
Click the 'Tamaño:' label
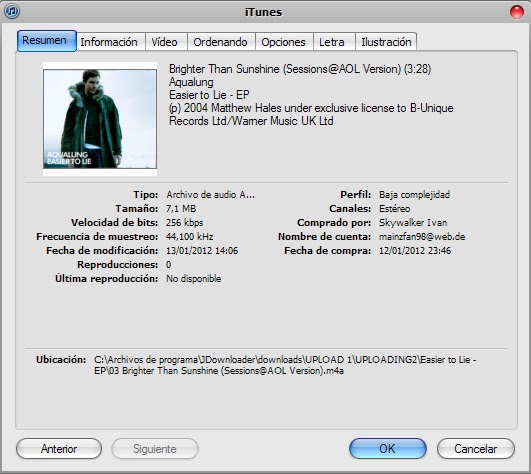[137, 209]
